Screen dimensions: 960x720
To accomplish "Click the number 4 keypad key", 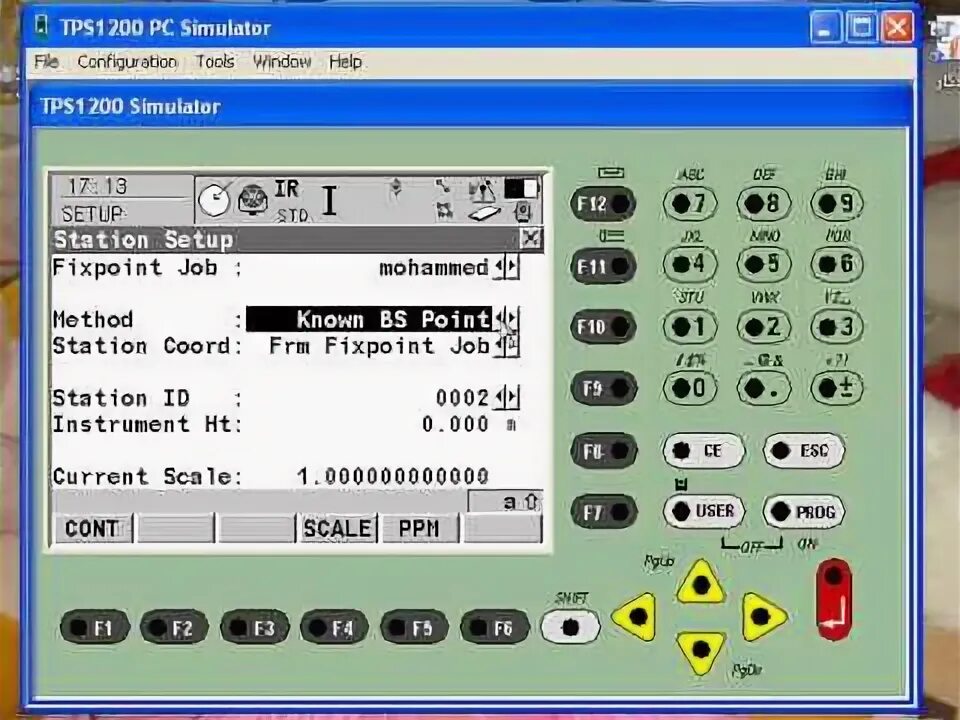I will pyautogui.click(x=689, y=264).
